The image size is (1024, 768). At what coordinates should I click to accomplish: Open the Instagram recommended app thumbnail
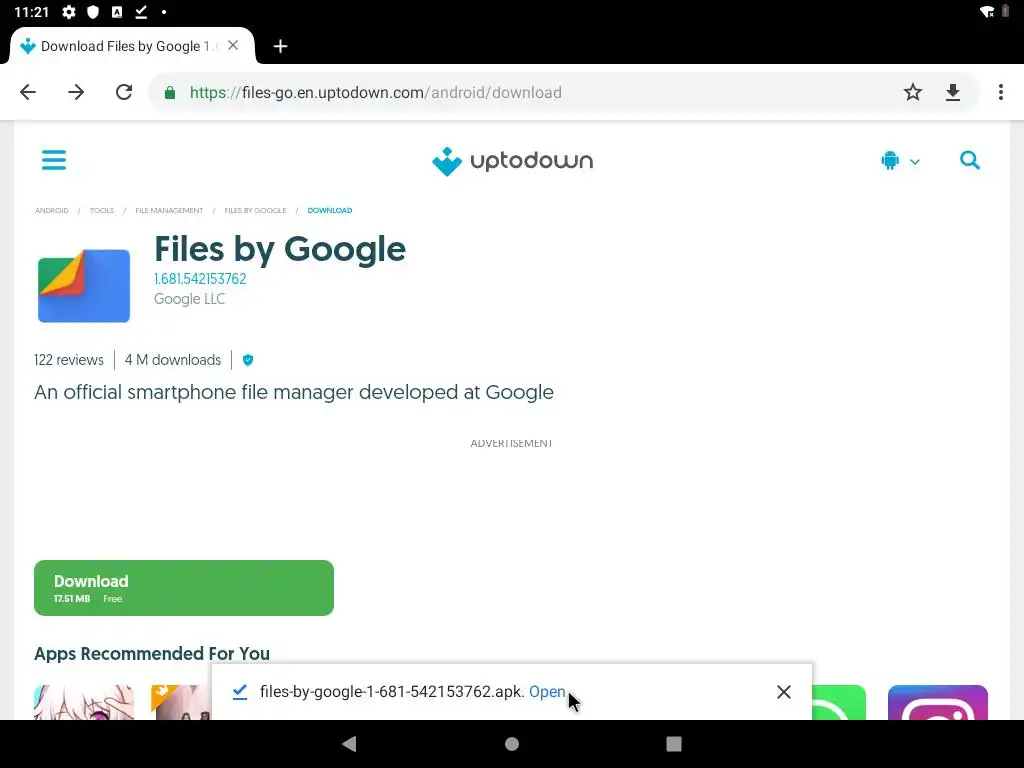coord(938,703)
